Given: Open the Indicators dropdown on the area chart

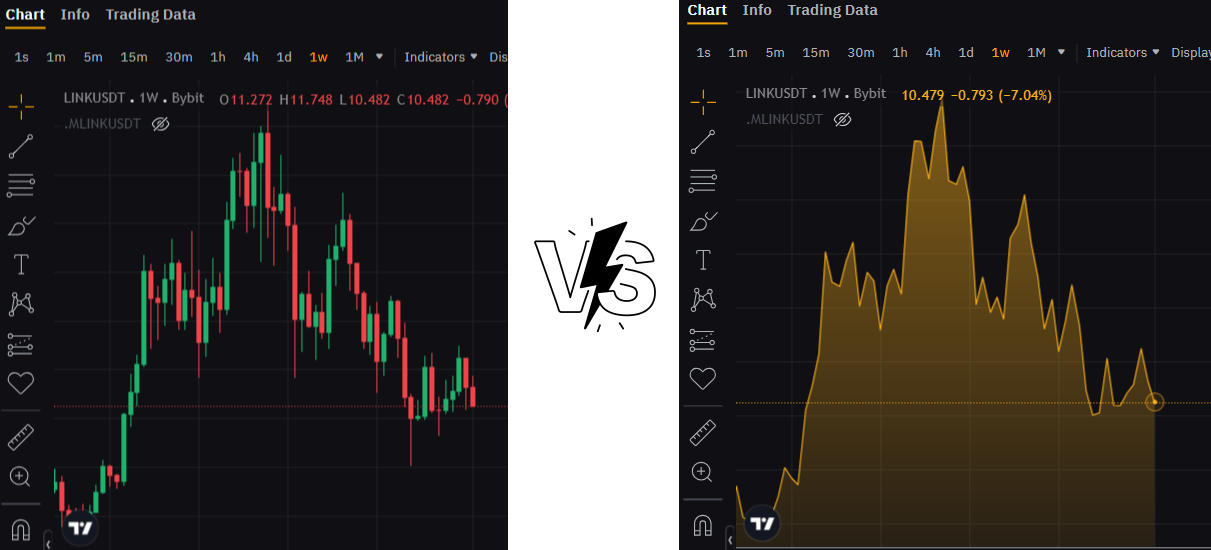Looking at the screenshot, I should pyautogui.click(x=1122, y=52).
